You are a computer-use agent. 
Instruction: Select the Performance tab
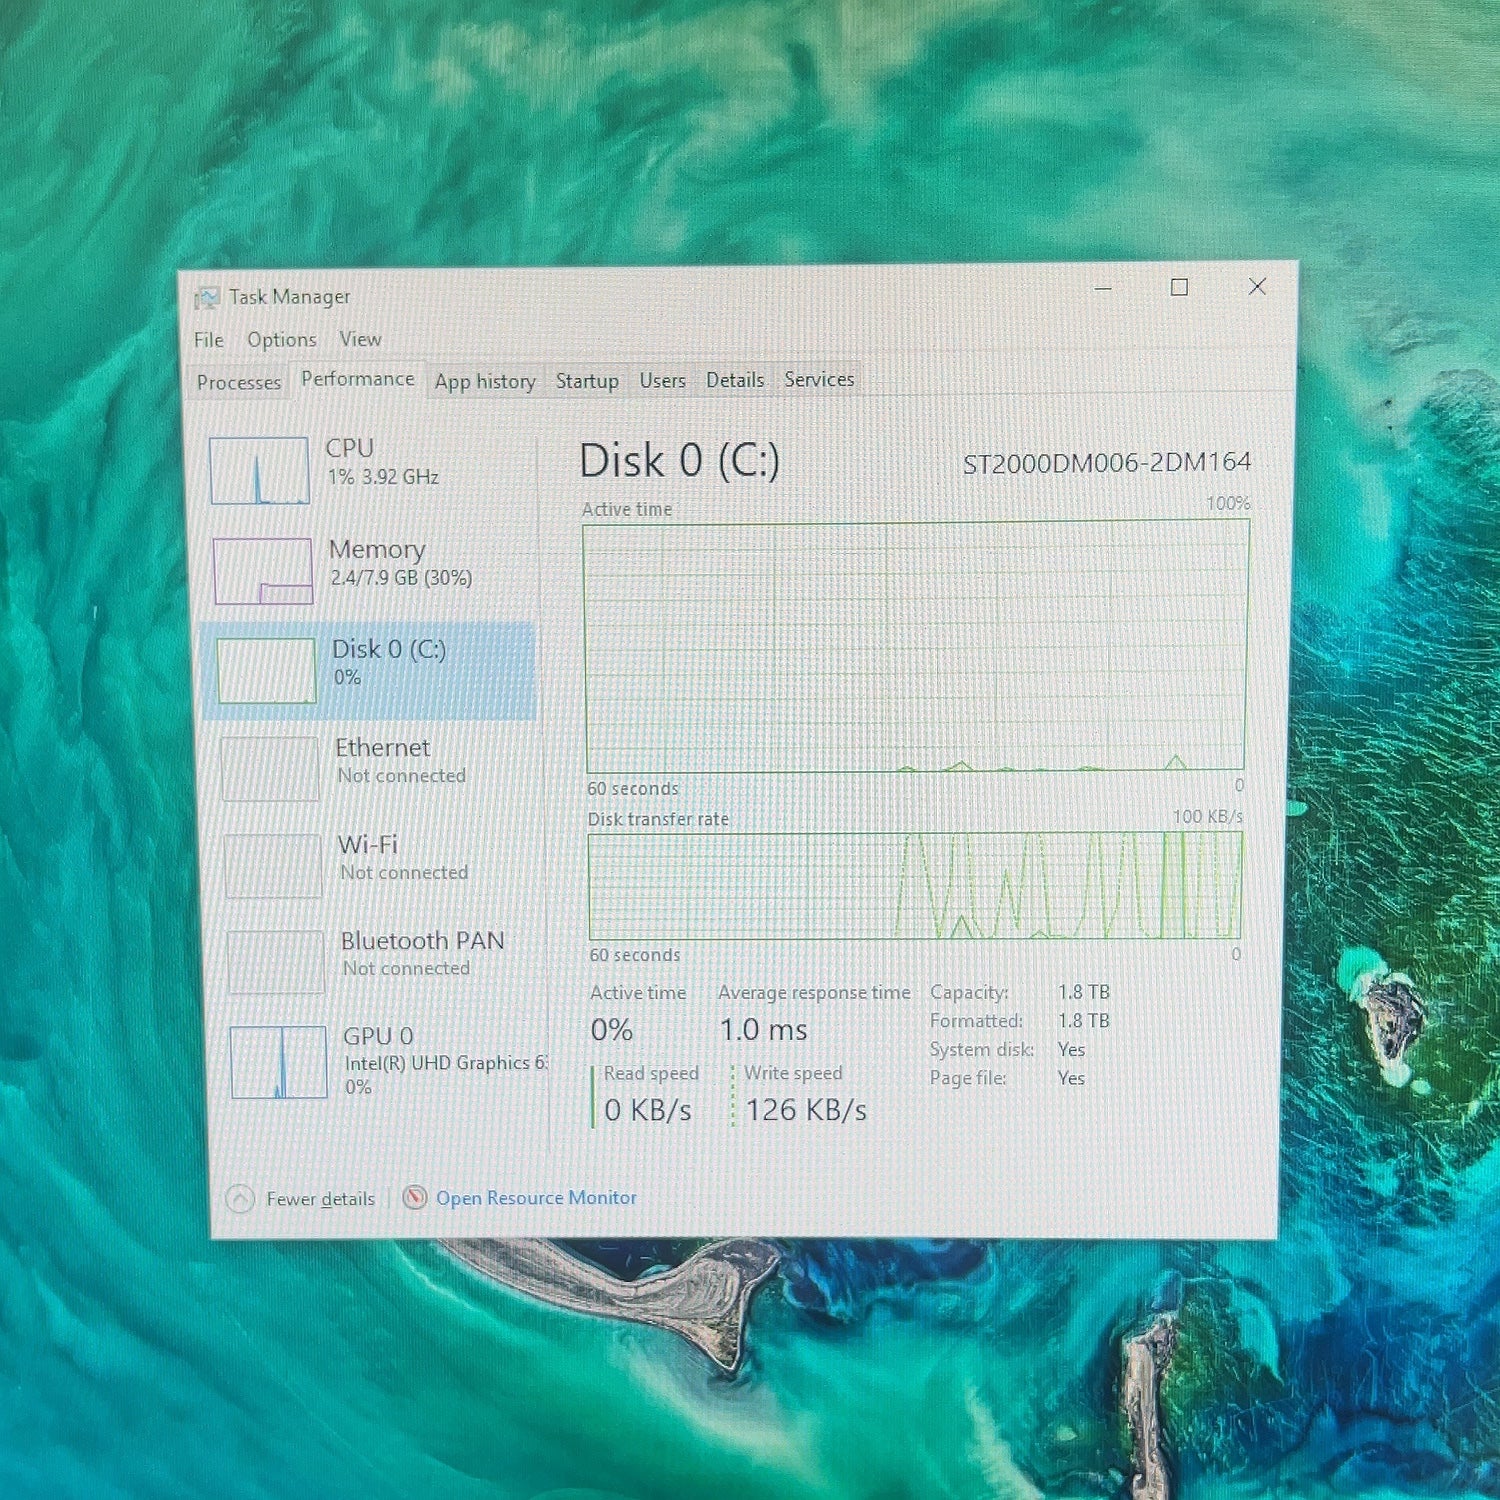(x=357, y=379)
